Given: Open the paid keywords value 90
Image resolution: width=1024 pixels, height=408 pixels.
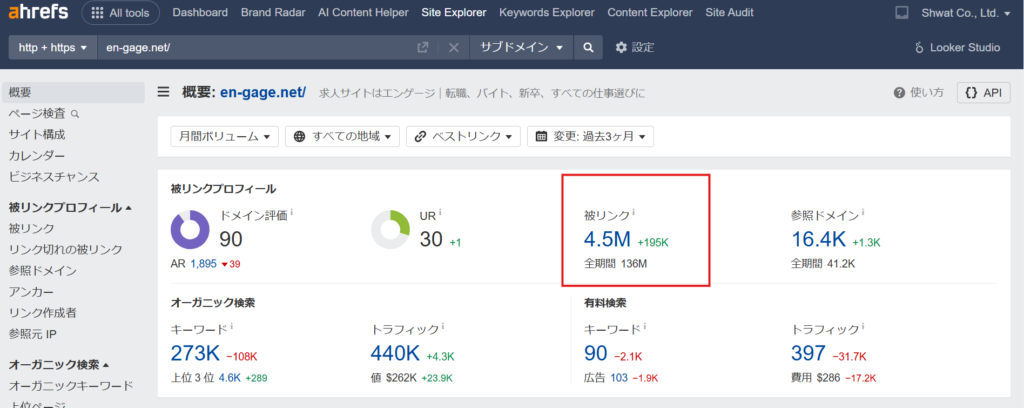Looking at the screenshot, I should [596, 353].
